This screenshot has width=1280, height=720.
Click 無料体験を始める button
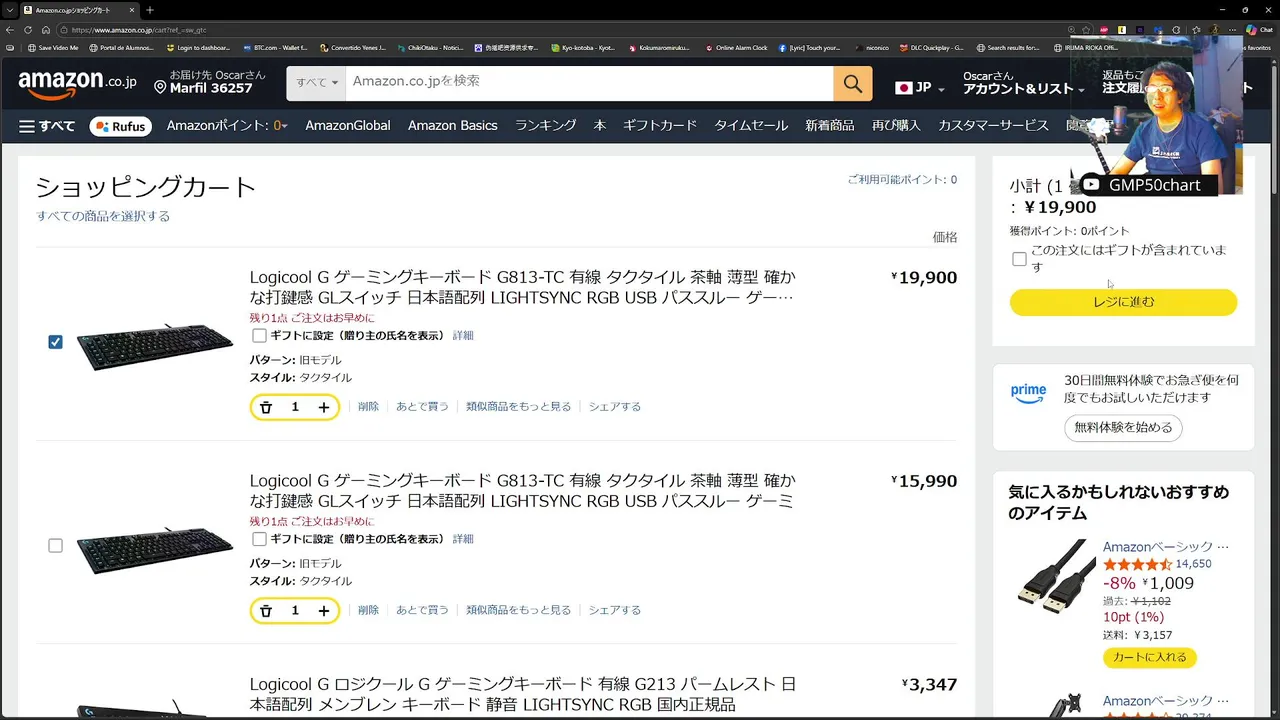click(x=1123, y=428)
